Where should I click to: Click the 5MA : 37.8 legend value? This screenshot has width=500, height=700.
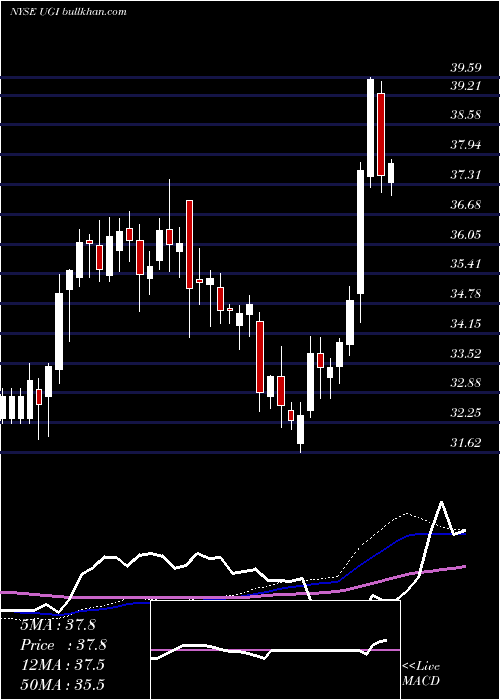[x=58, y=625]
